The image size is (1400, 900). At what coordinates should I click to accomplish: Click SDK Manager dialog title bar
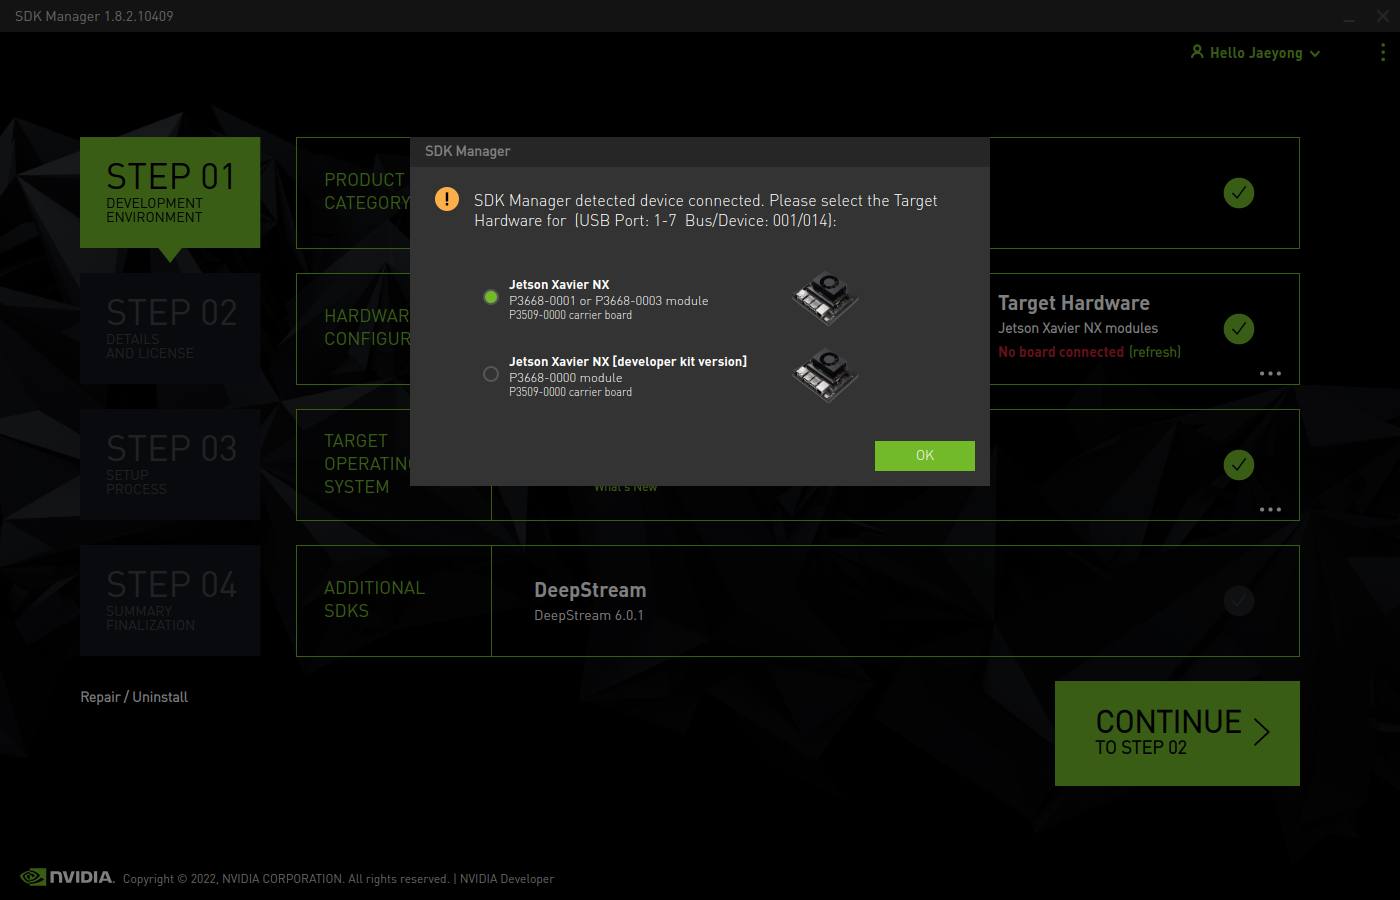click(x=700, y=151)
